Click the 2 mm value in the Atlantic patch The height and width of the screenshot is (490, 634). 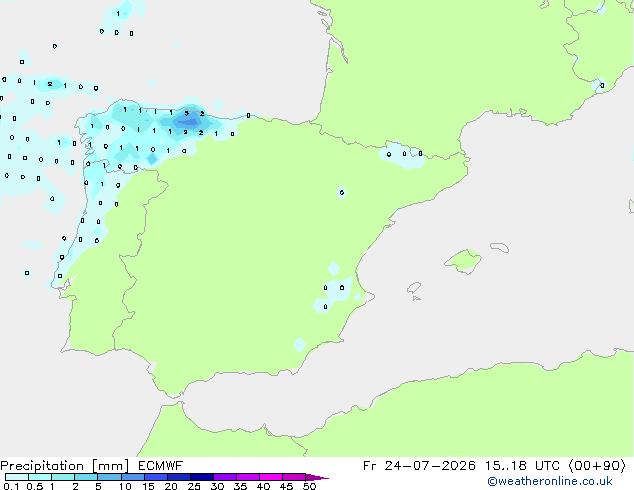click(49, 84)
